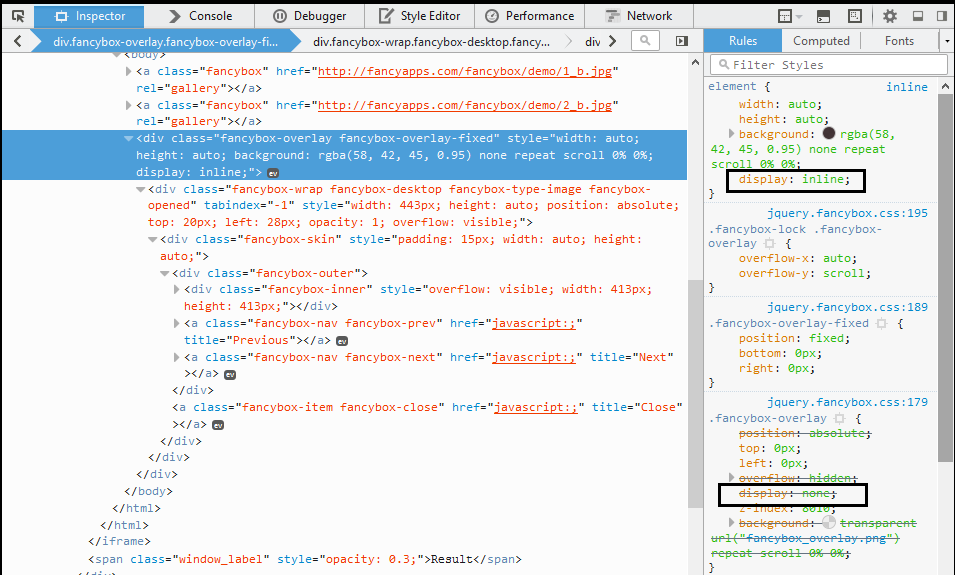Screen dimensions: 955x575
Task: Open jquery.fancybox.css:189 source link
Action: (x=847, y=307)
